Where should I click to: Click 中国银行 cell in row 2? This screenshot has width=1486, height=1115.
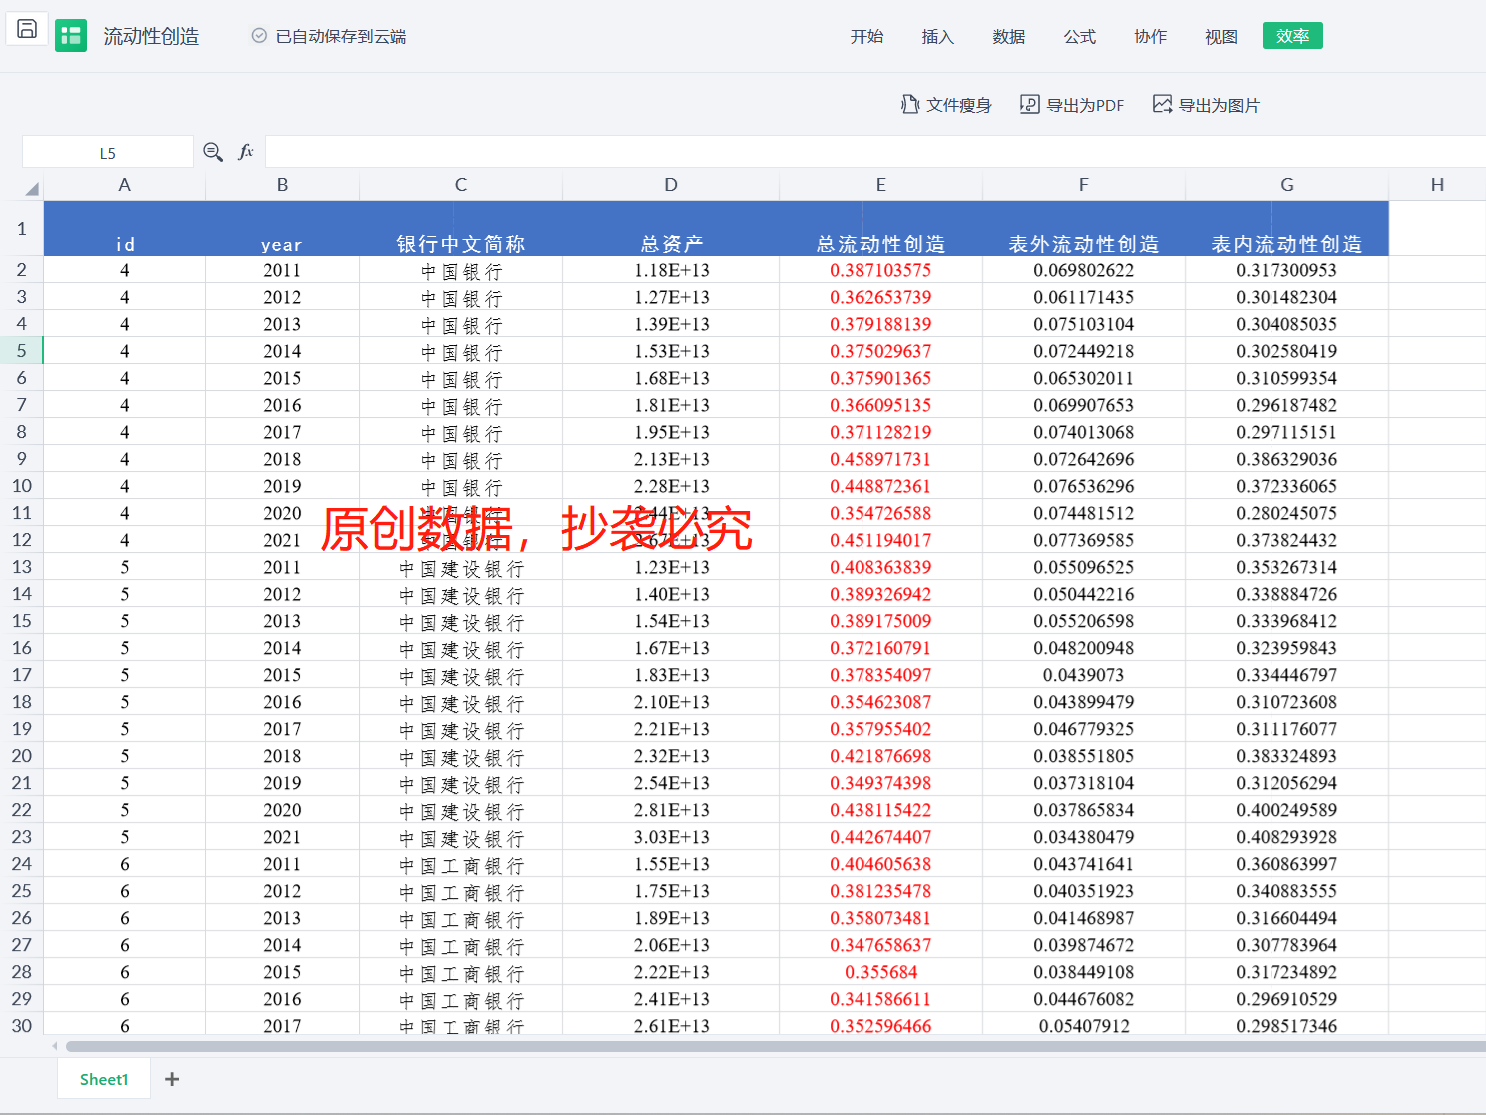pyautogui.click(x=461, y=270)
